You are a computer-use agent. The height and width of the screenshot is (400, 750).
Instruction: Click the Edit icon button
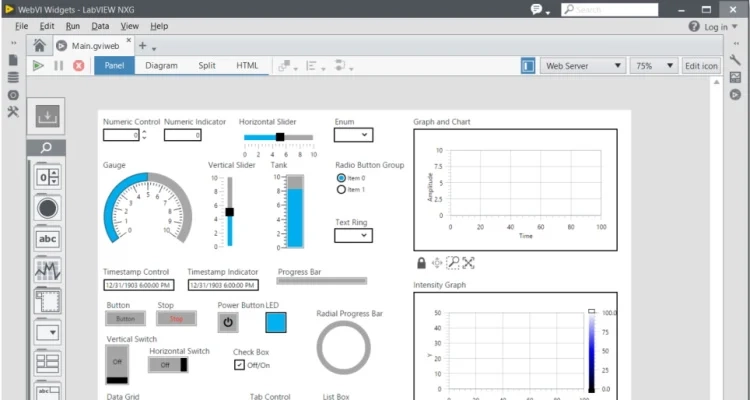pos(700,66)
